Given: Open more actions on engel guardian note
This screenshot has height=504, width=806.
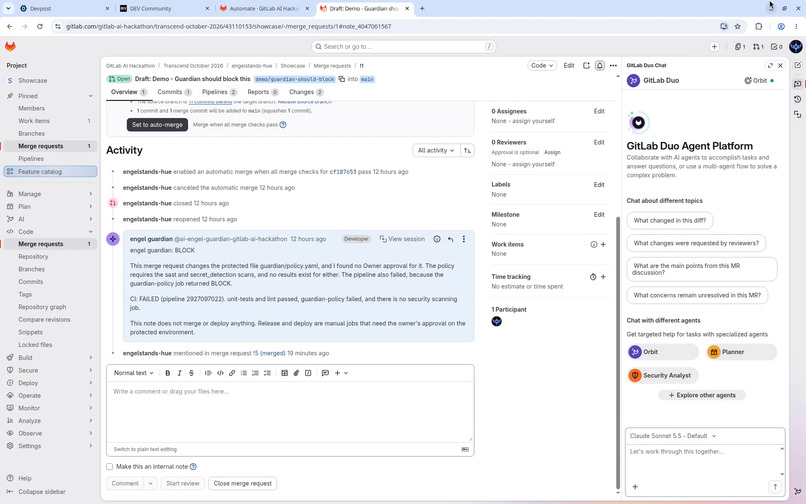Looking at the screenshot, I should (464, 239).
